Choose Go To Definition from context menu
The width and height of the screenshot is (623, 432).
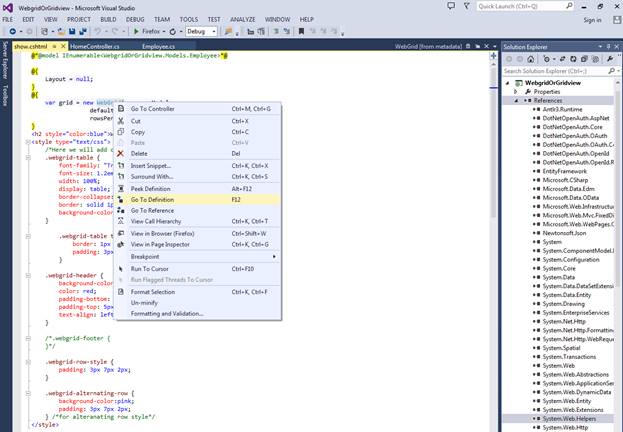(x=152, y=199)
